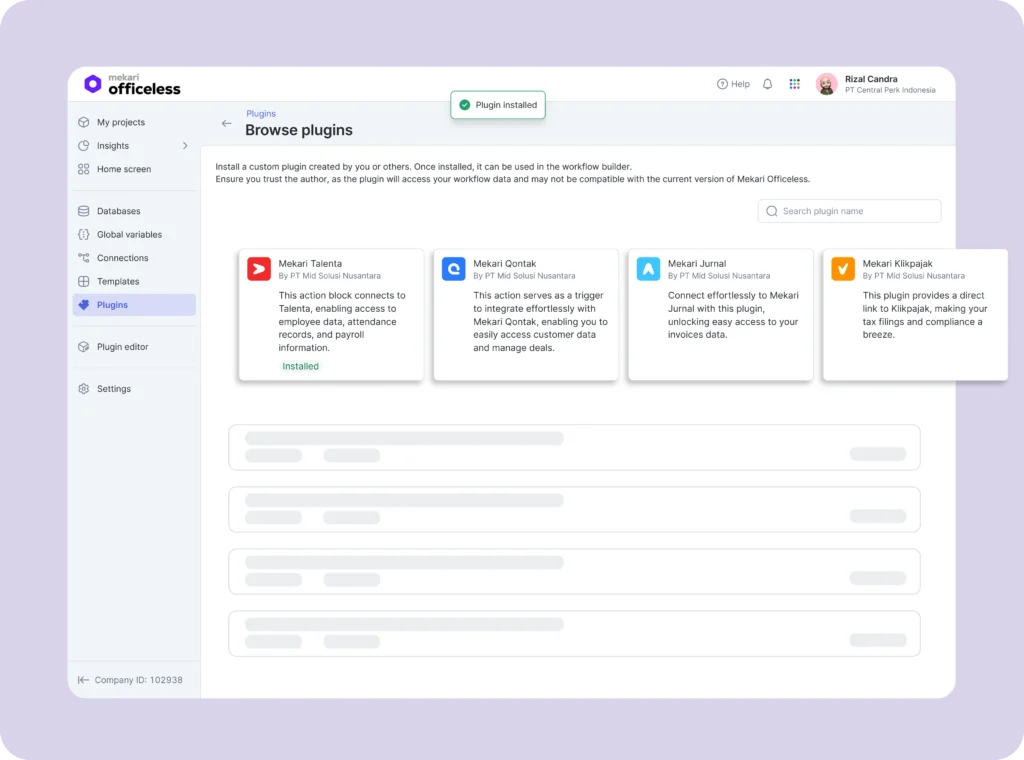Open notifications with the bell icon
1024x760 pixels.
pos(767,84)
